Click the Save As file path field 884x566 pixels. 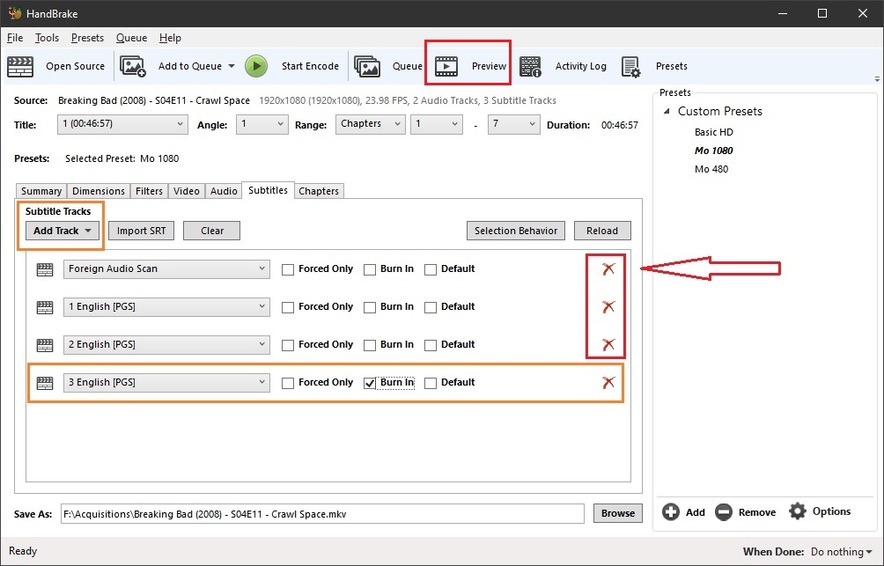(322, 514)
